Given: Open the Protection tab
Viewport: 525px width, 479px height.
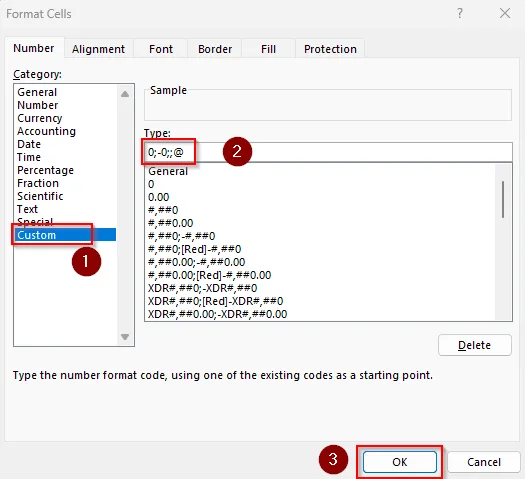Looking at the screenshot, I should pos(330,49).
